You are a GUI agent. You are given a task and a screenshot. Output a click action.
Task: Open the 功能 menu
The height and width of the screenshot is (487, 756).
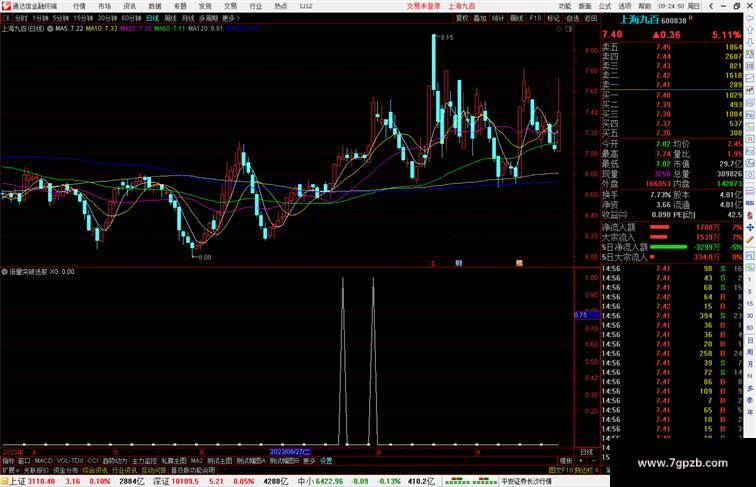pos(565,6)
